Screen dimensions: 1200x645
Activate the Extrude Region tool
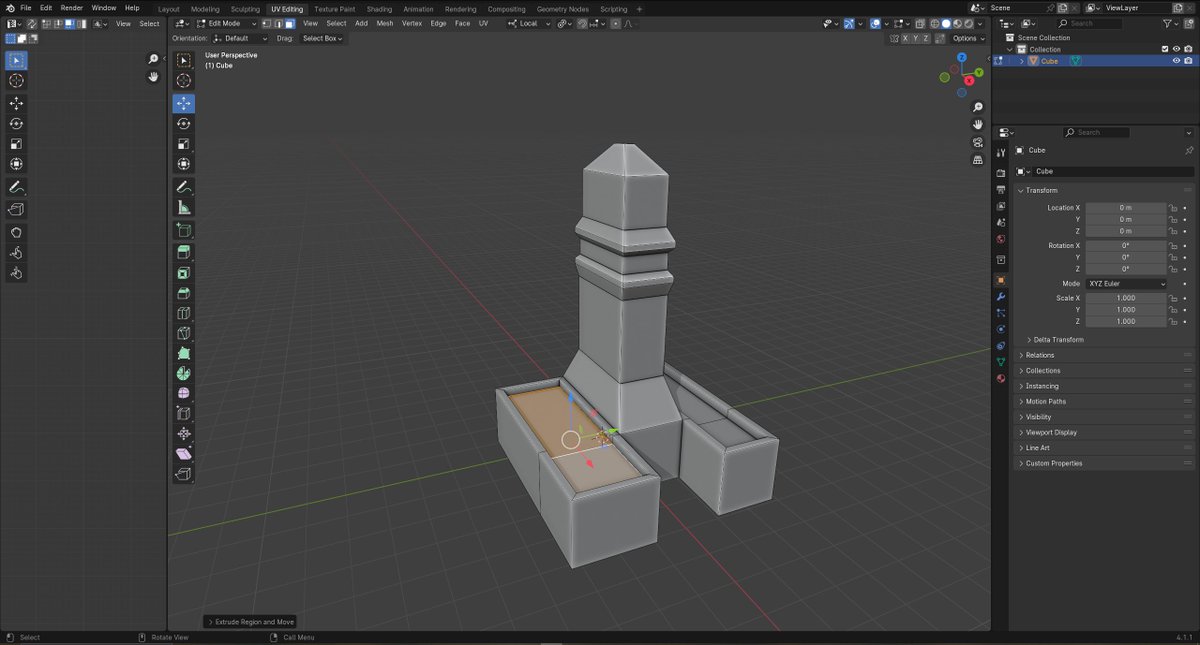184,250
